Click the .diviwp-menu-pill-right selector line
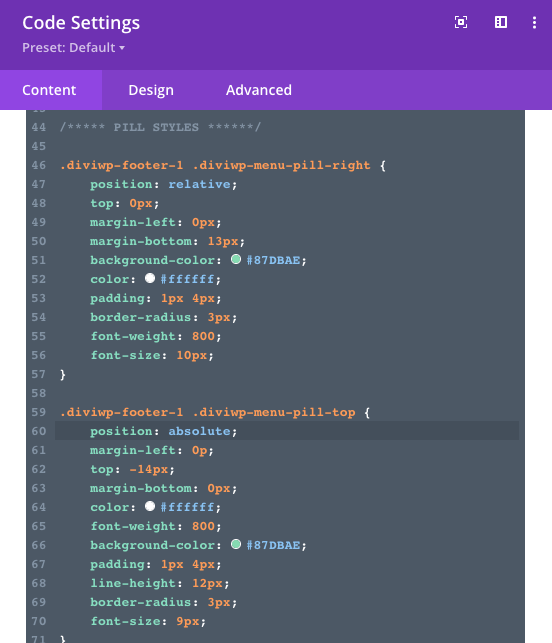Image resolution: width=552 pixels, height=643 pixels. click(223, 165)
